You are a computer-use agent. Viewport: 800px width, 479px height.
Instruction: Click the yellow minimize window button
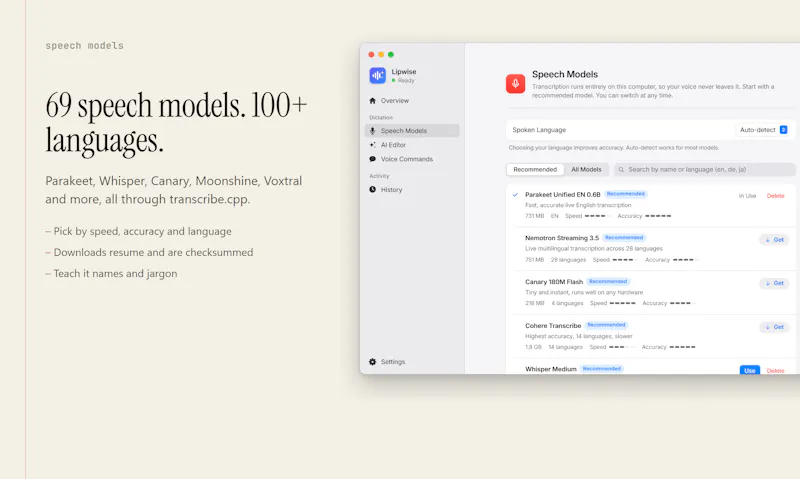[381, 55]
